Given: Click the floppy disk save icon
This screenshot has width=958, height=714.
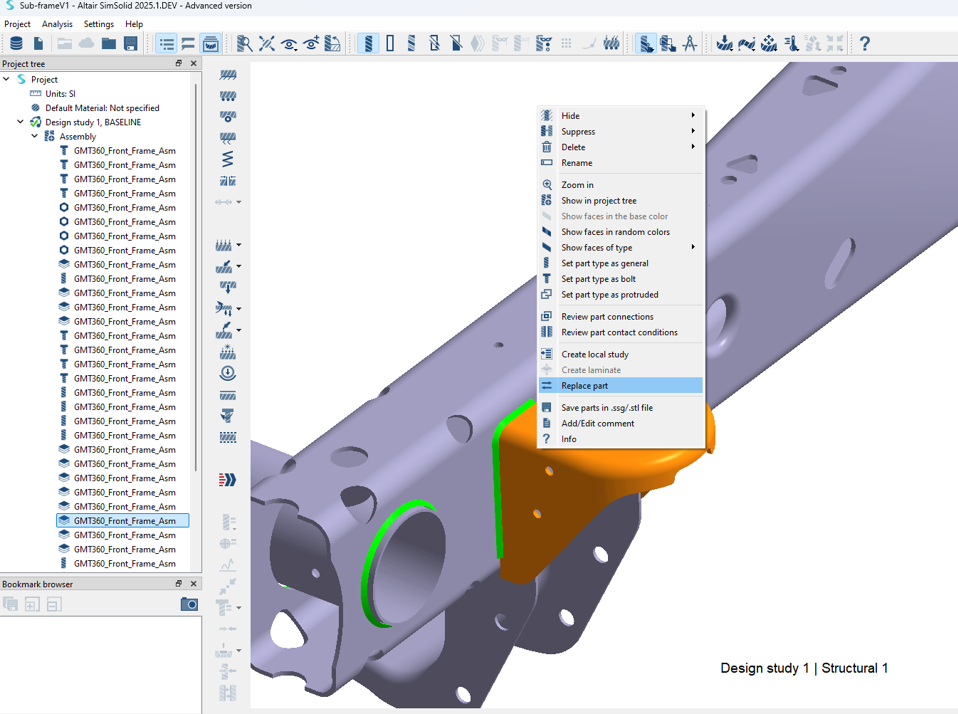Looking at the screenshot, I should coord(130,44).
